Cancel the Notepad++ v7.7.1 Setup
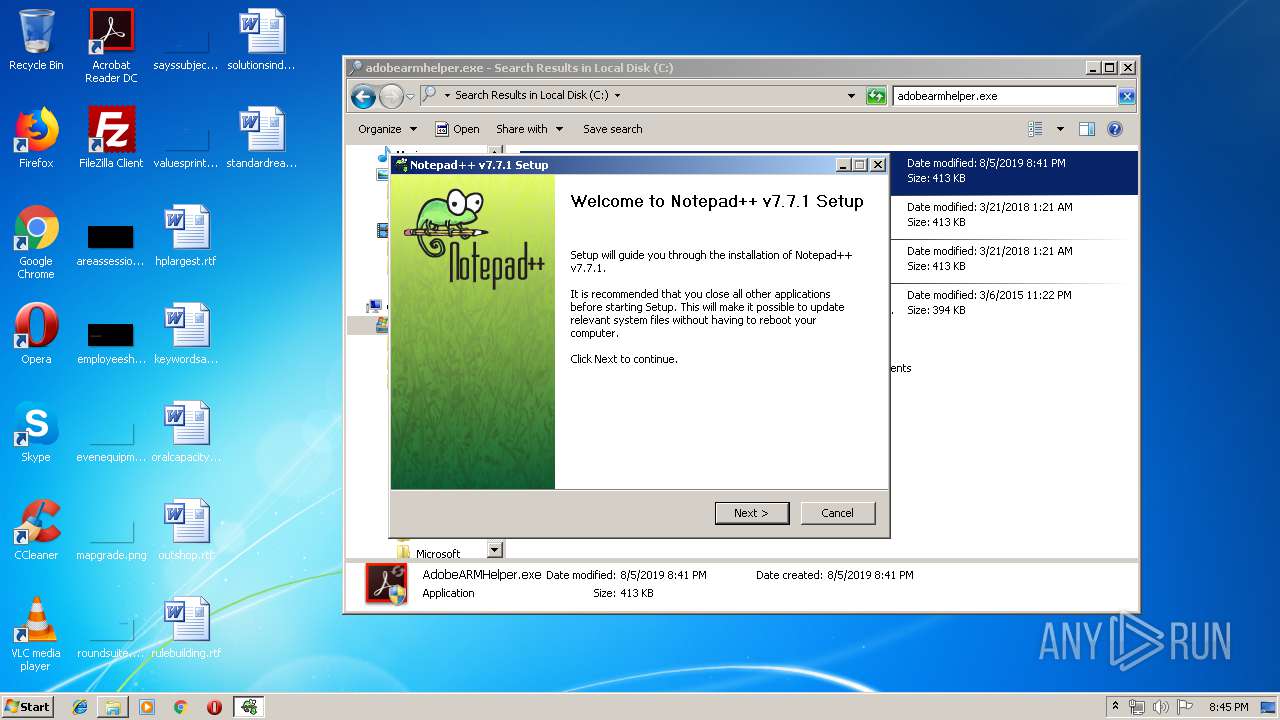1280x720 pixels. point(837,513)
